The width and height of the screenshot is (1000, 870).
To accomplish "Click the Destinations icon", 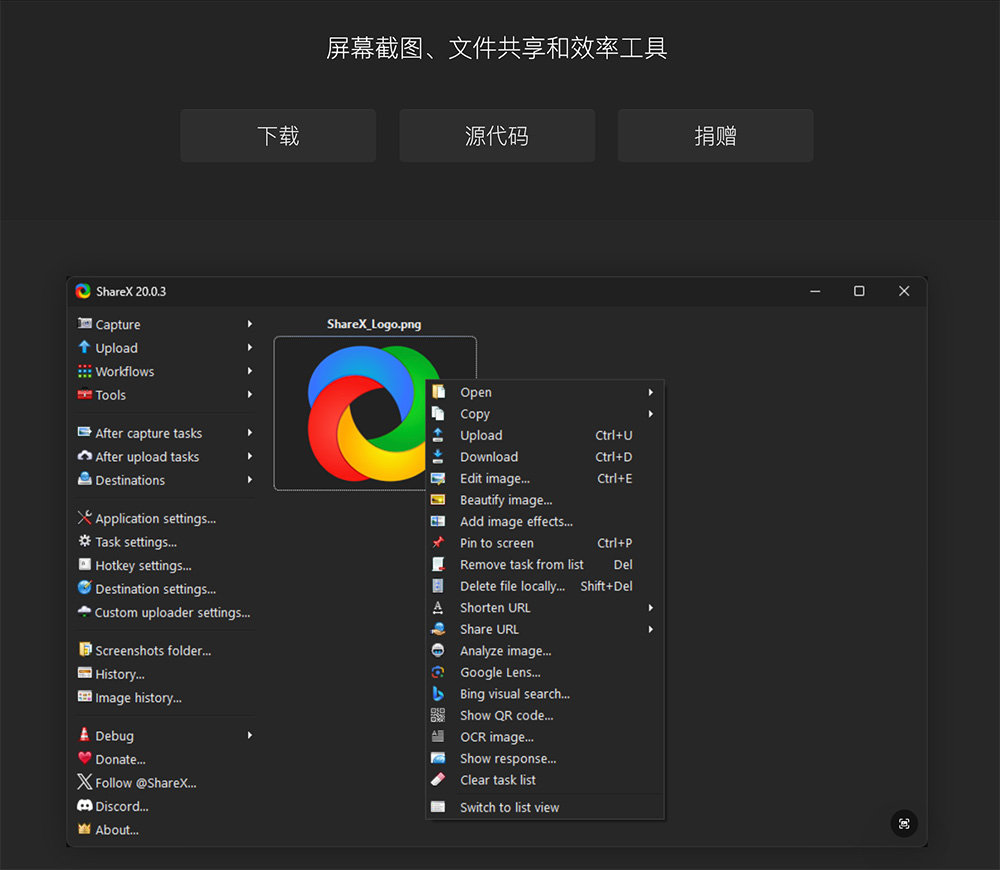I will [84, 479].
